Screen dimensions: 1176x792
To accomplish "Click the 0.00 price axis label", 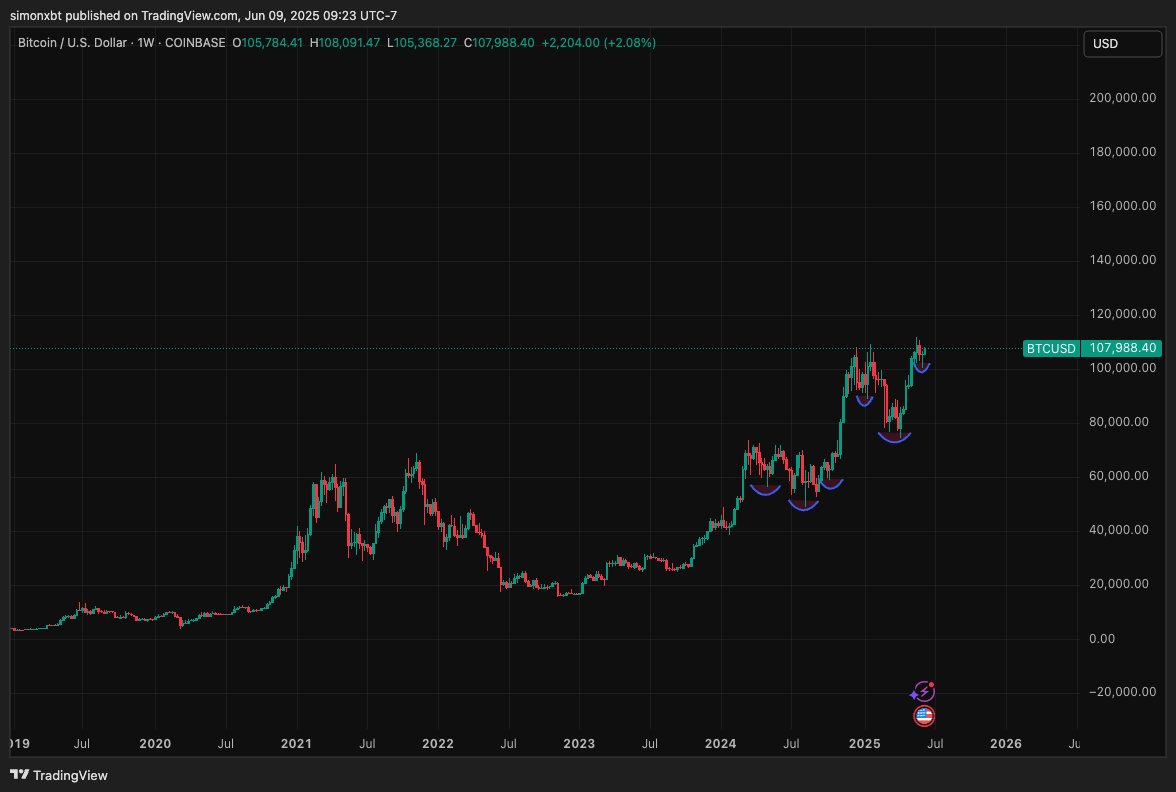I will pyautogui.click(x=1102, y=638).
